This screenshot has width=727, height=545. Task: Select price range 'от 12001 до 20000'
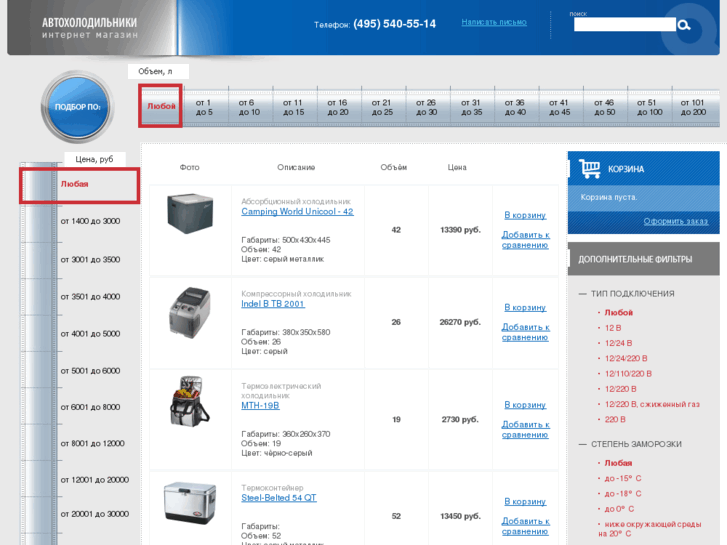pyautogui.click(x=95, y=480)
